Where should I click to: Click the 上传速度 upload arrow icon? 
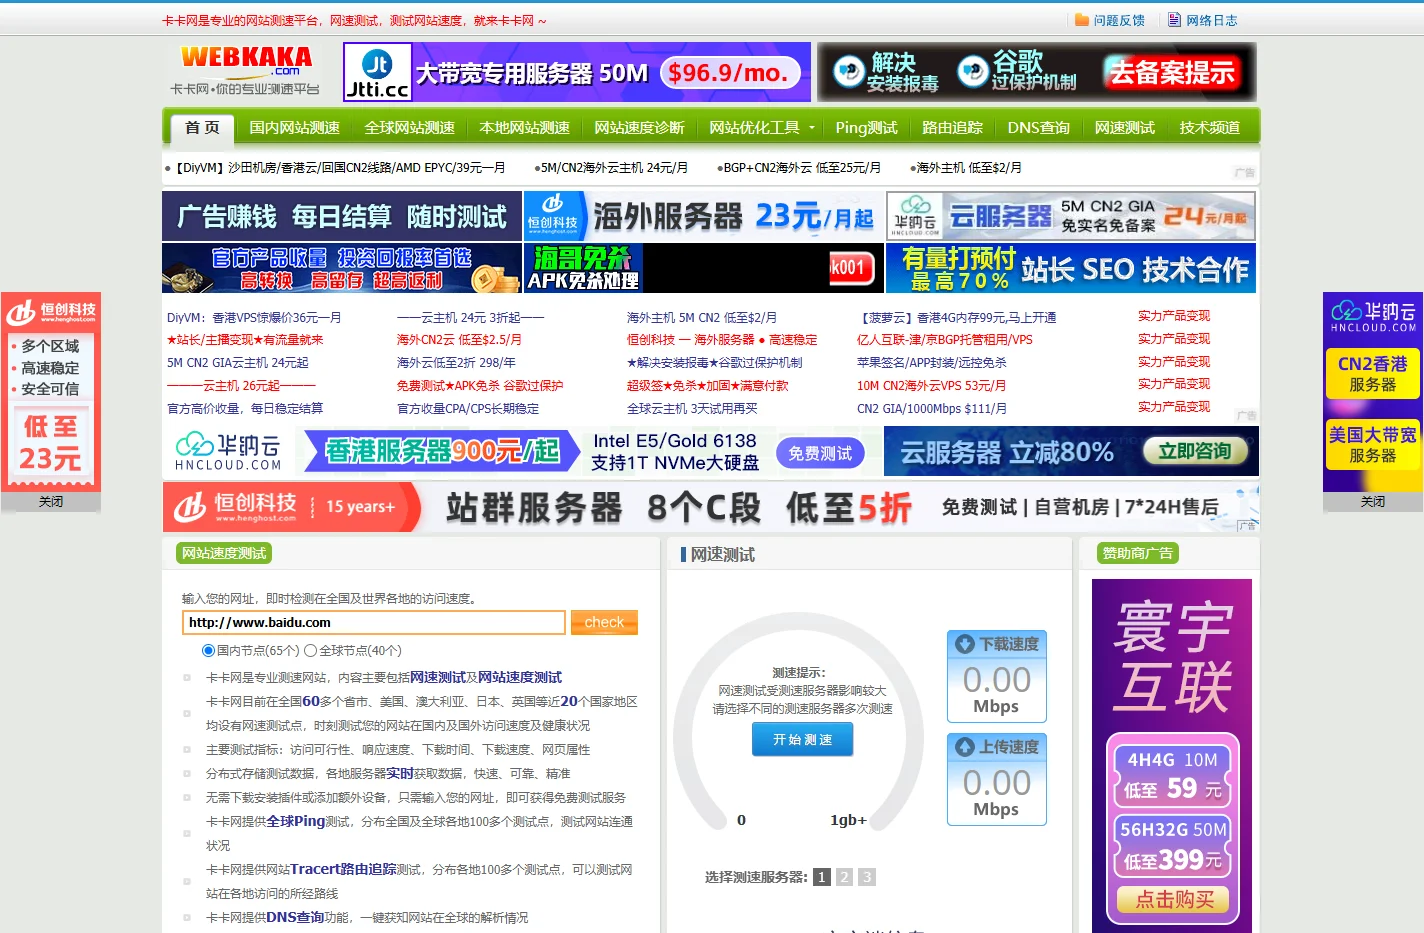coord(965,747)
